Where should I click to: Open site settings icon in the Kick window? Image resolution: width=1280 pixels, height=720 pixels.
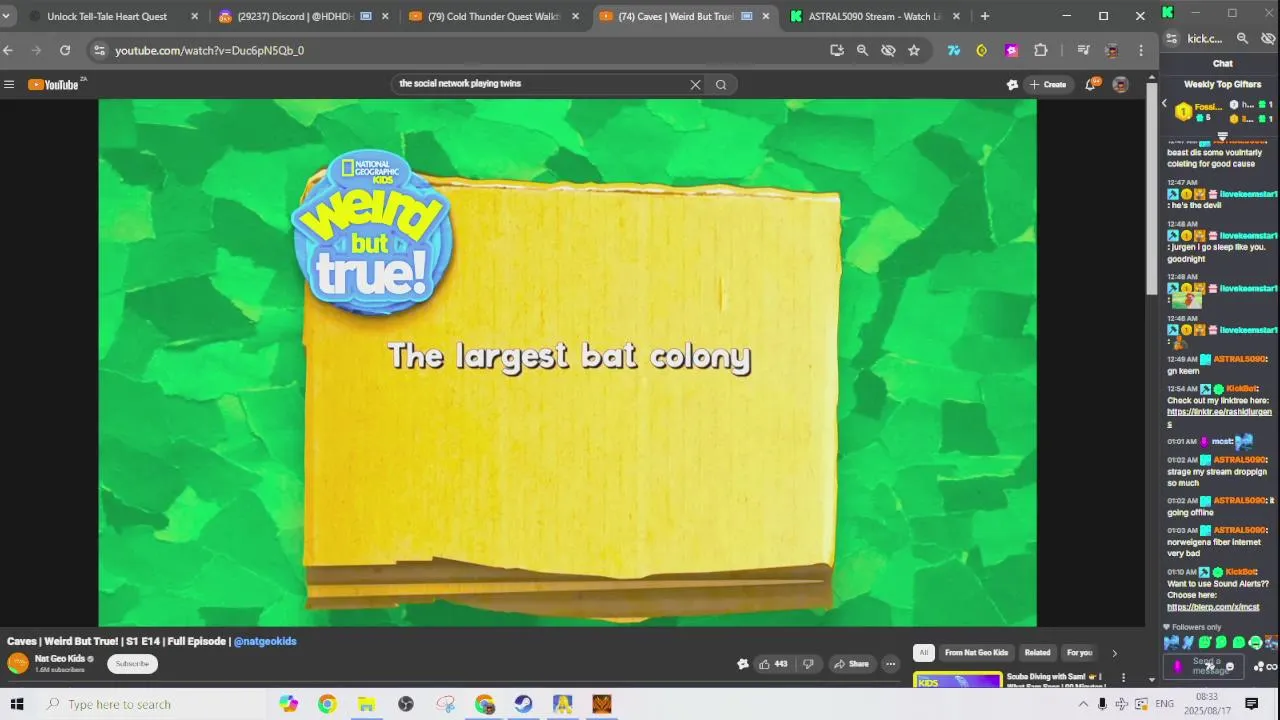tap(1171, 39)
